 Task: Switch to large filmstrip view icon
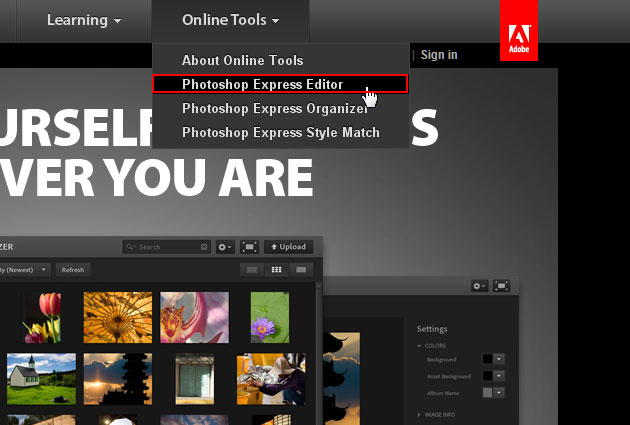(x=301, y=270)
